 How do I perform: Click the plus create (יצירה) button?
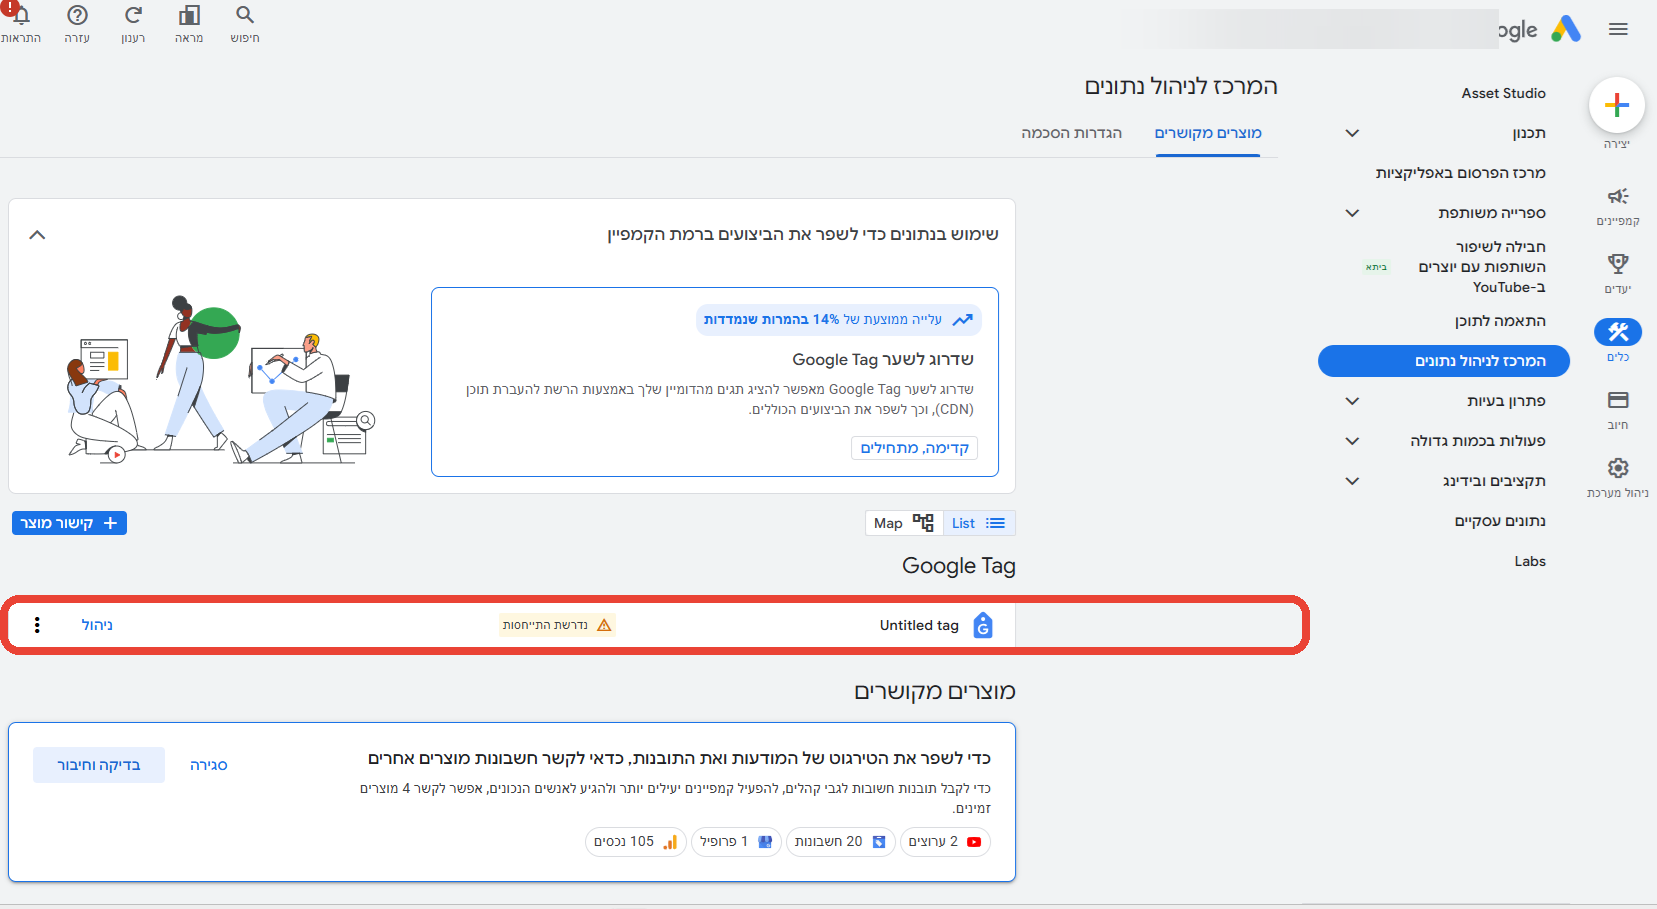coord(1617,105)
